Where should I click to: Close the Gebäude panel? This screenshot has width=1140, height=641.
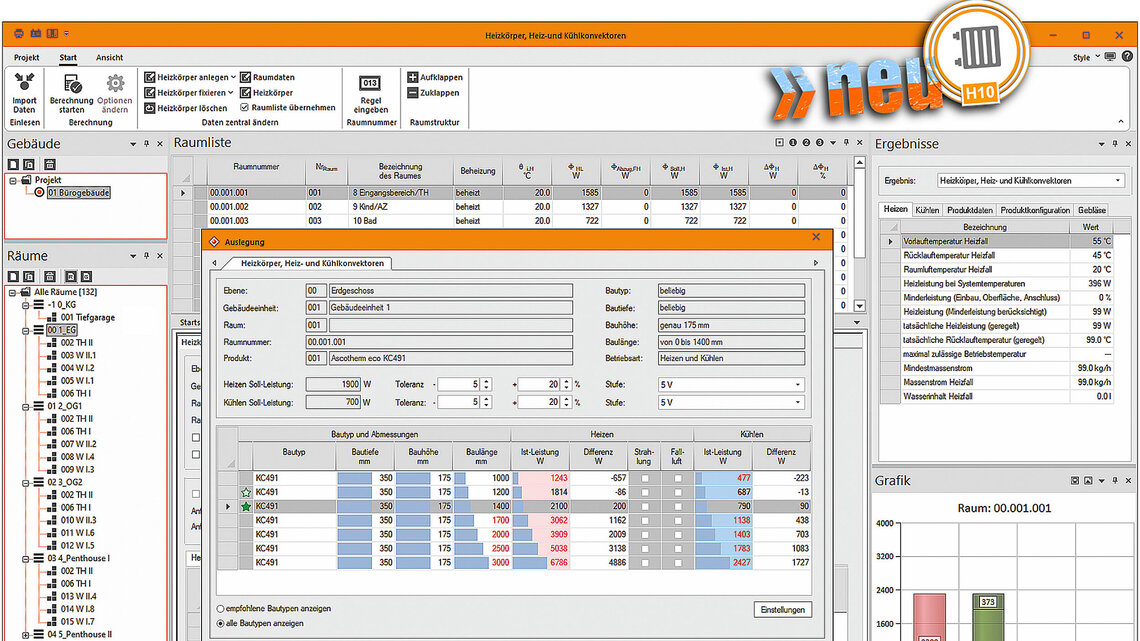tap(160, 144)
